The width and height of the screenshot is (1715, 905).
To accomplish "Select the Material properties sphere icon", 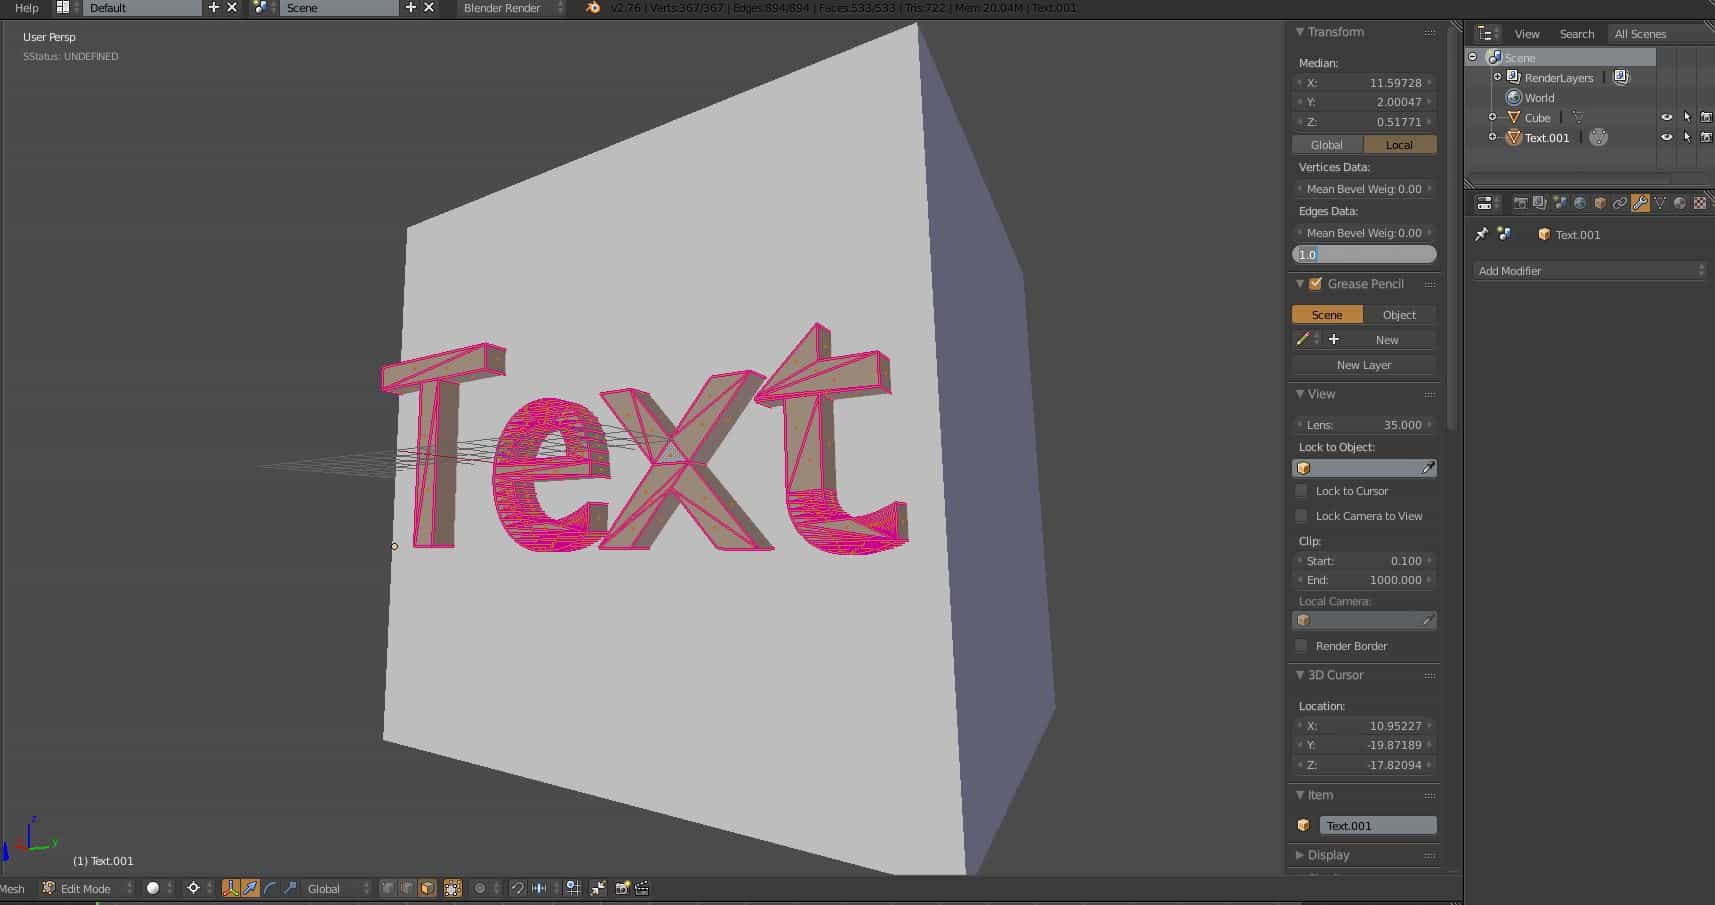I will point(1679,202).
